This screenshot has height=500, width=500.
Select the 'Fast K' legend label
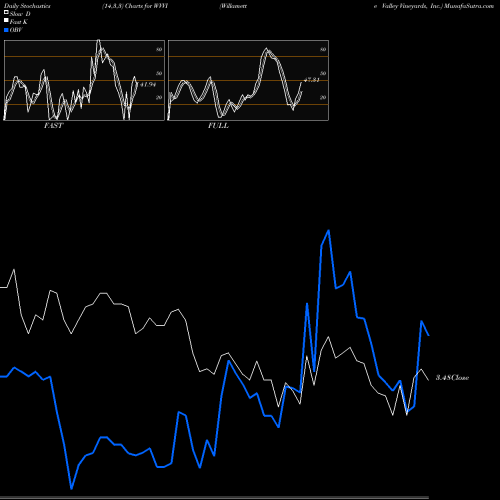point(19,22)
